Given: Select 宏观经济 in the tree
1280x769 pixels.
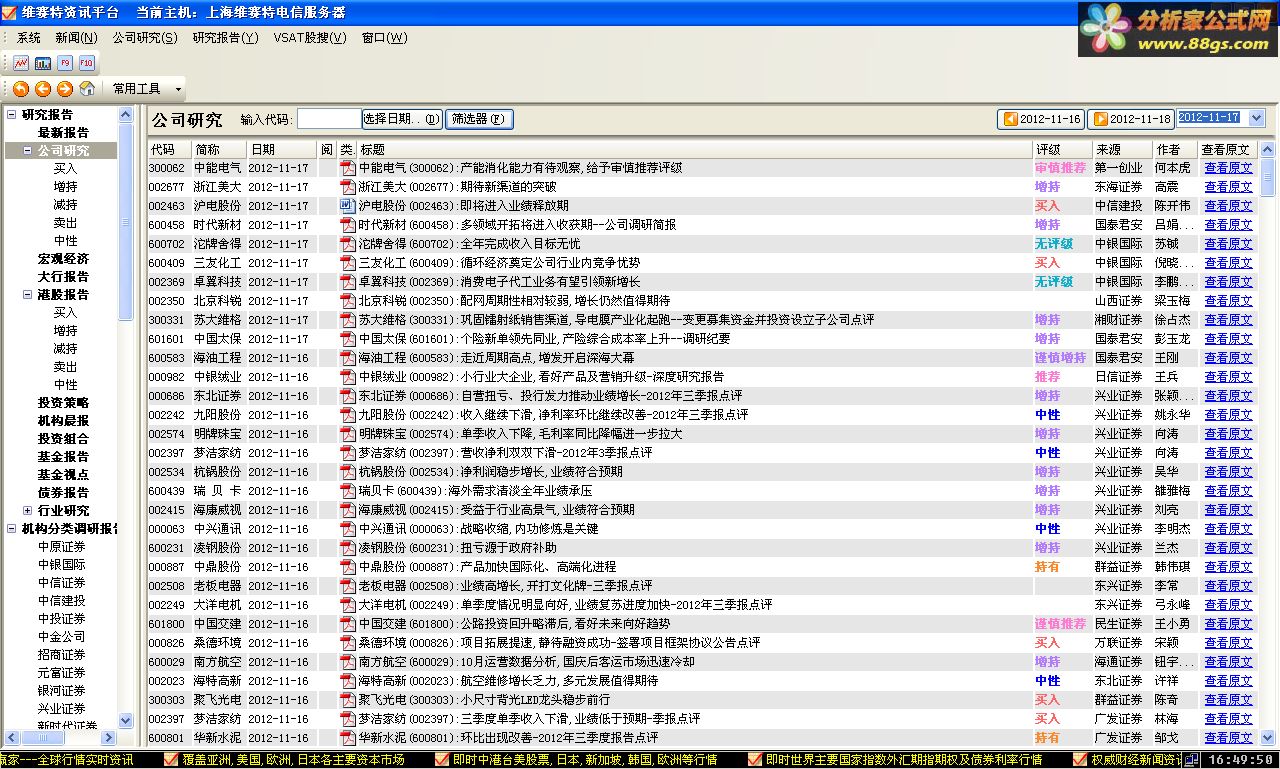Looking at the screenshot, I should [x=63, y=259].
